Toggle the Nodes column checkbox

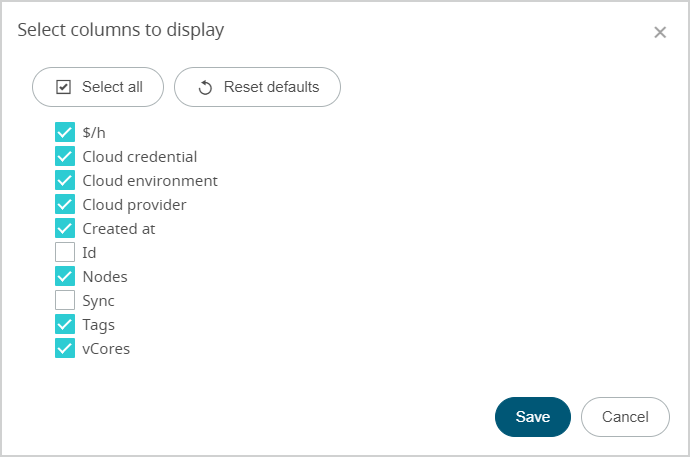(65, 276)
